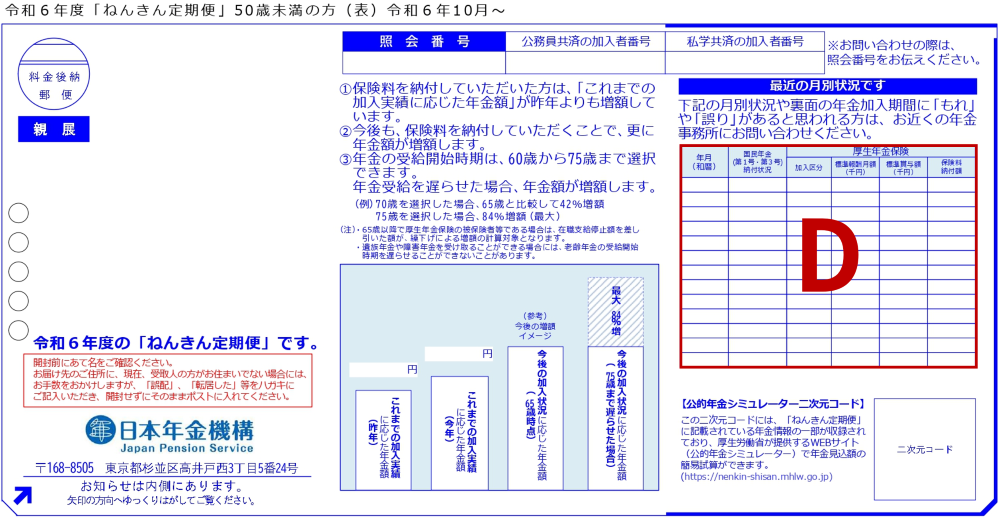Click the Japan Pension Service logo
1000x518 pixels.
[x=169, y=434]
